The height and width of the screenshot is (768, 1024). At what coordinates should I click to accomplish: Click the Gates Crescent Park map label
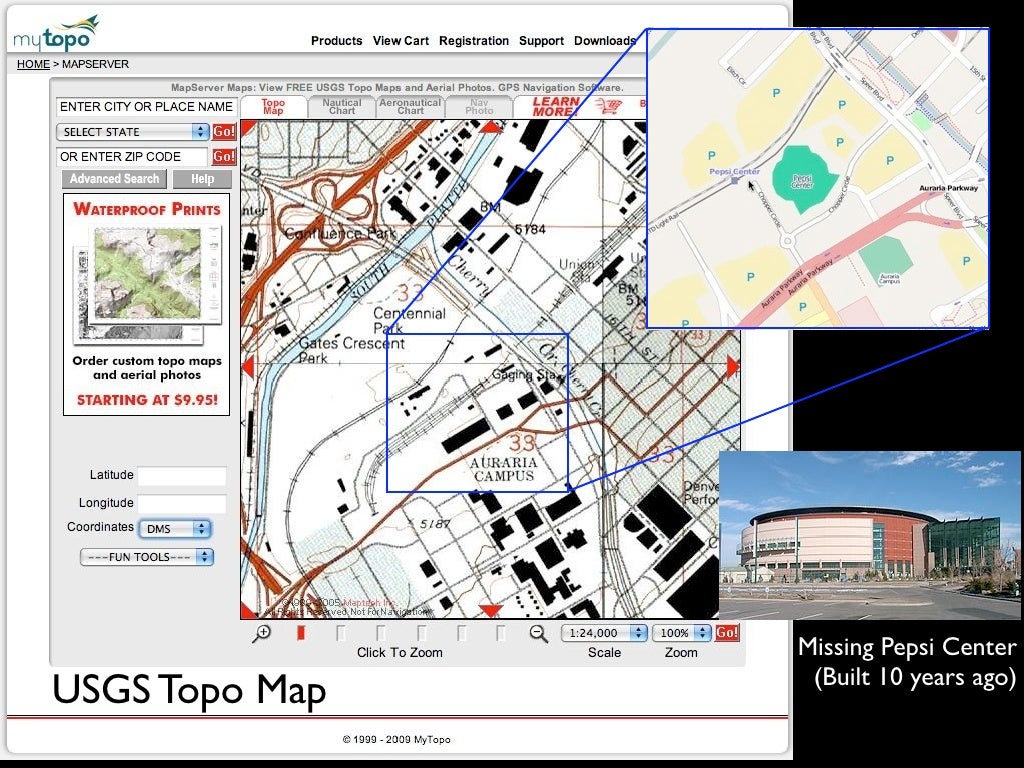tap(351, 350)
